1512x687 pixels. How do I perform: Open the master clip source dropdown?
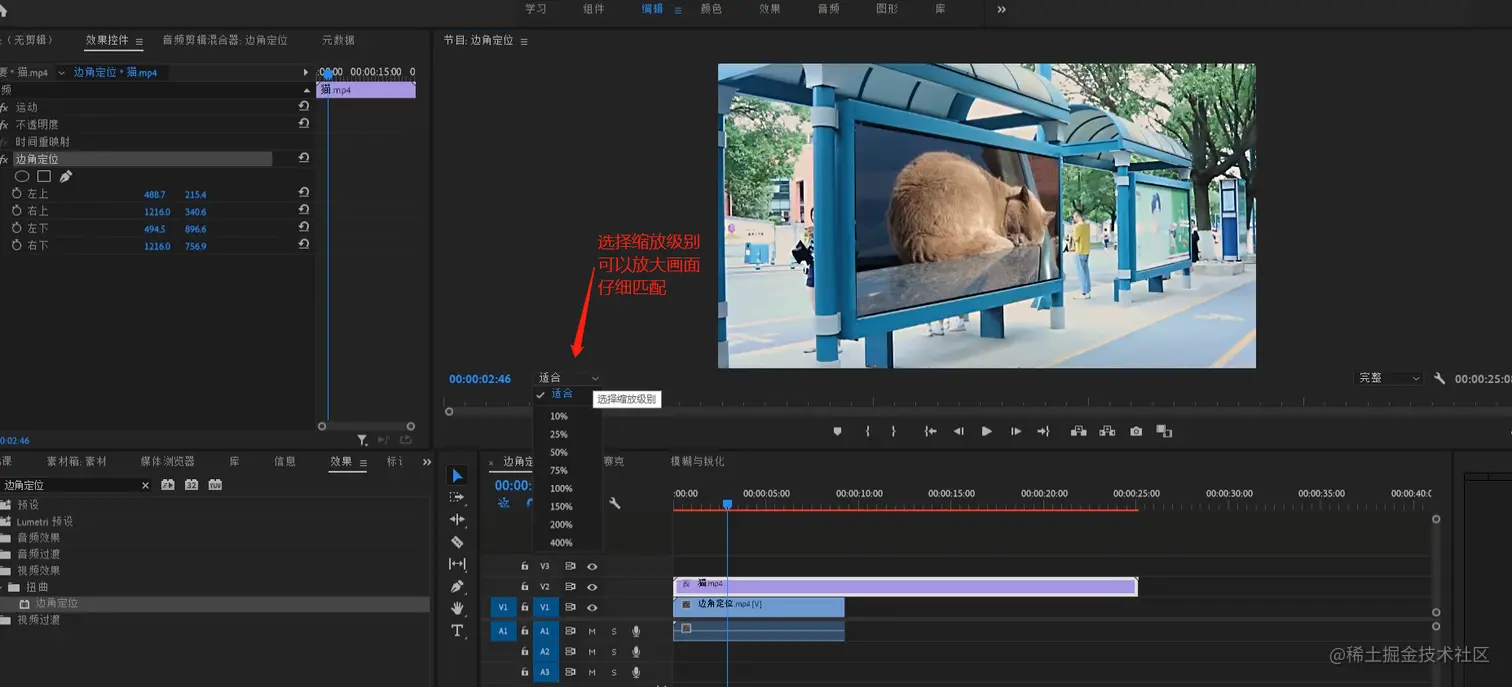tap(62, 73)
